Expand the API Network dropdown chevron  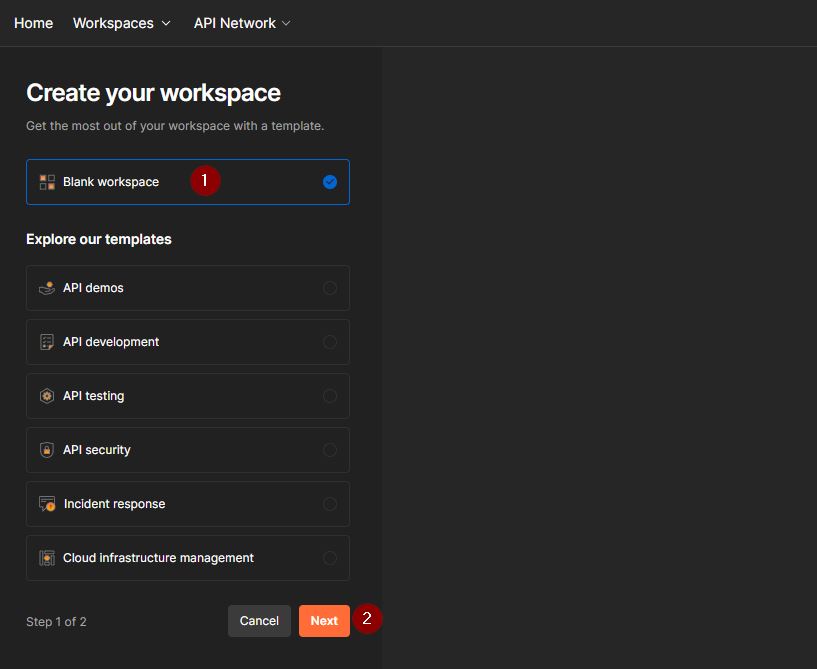coord(286,23)
